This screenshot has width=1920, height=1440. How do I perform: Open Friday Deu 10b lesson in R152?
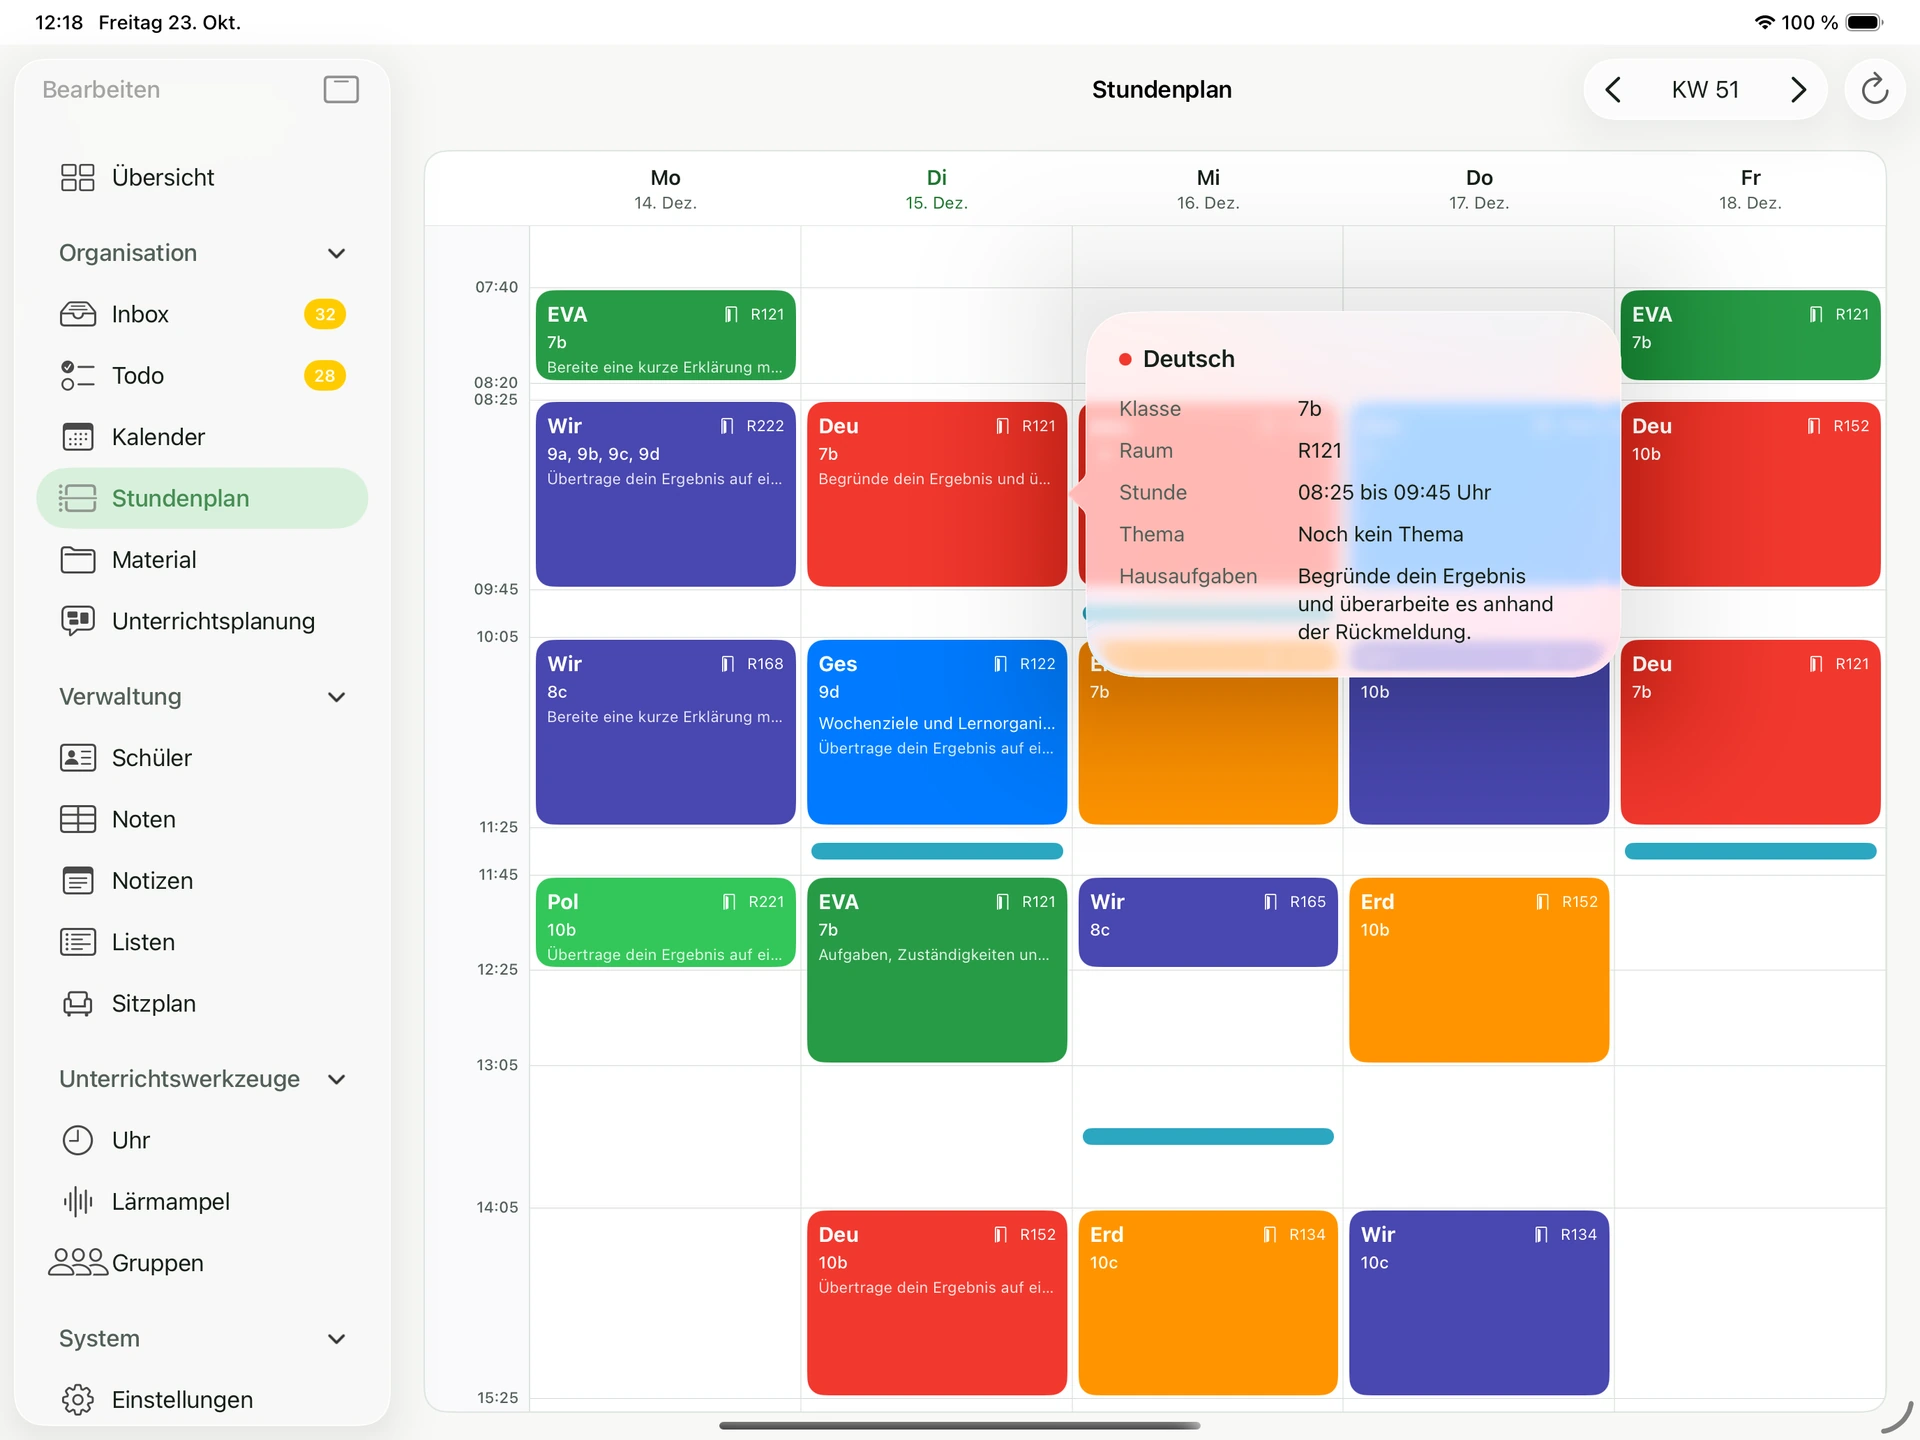pyautogui.click(x=1750, y=494)
